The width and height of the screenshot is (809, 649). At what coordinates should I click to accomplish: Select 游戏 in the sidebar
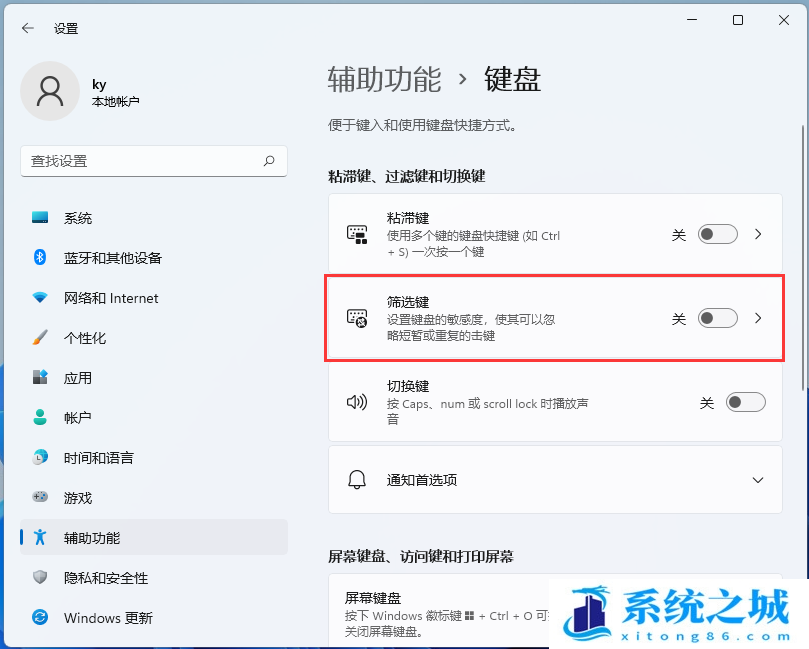154,497
